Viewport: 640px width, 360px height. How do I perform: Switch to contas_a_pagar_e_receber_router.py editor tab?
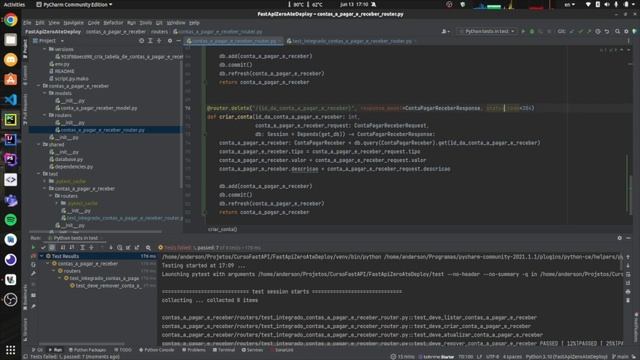233,41
